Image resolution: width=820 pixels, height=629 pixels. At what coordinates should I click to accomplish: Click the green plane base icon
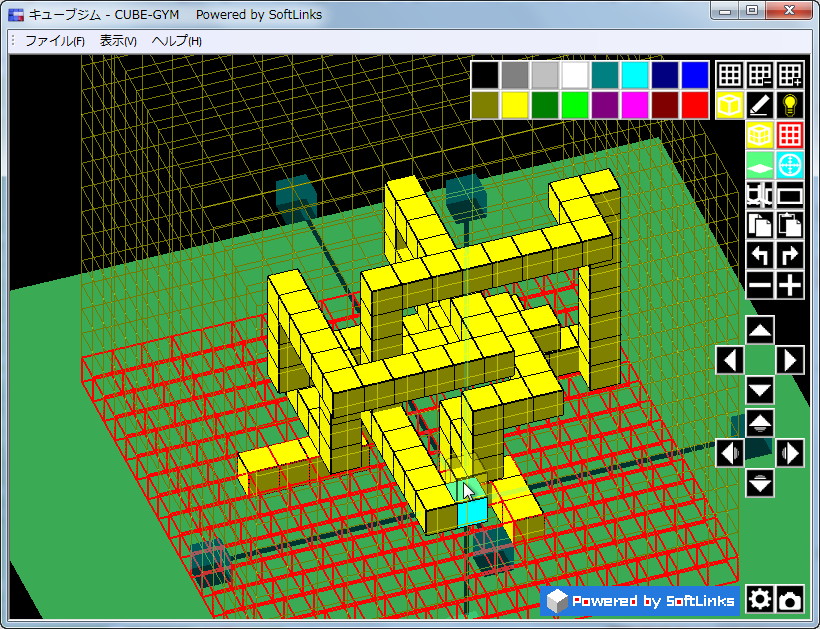[759, 164]
